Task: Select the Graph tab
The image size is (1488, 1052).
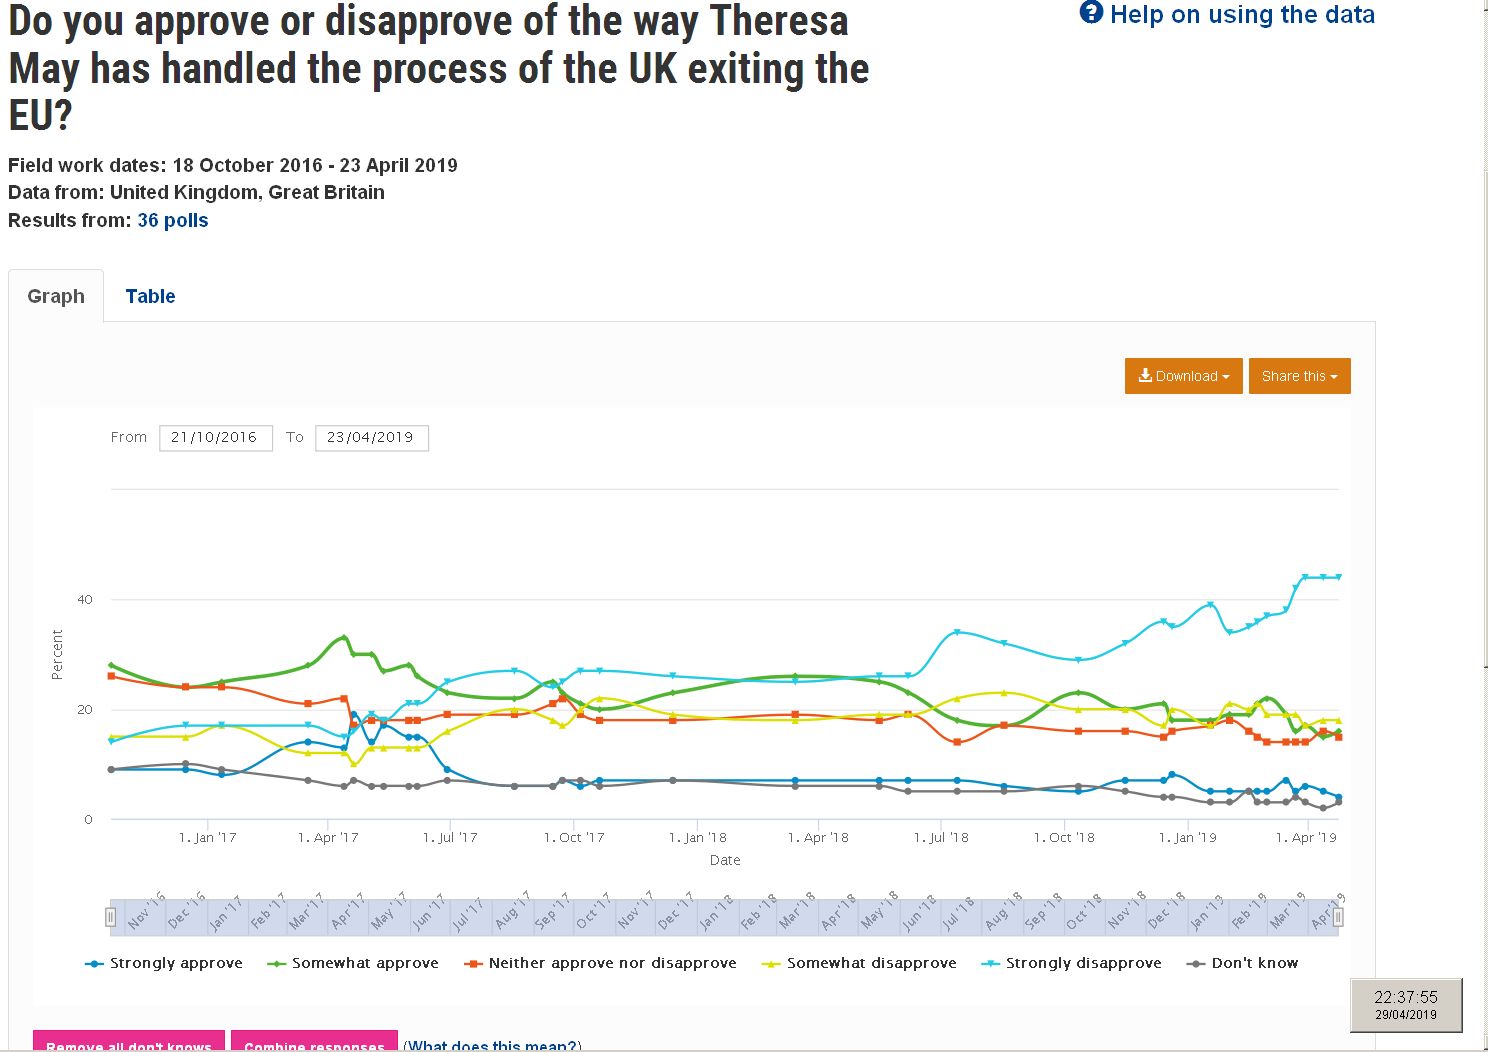Action: (x=56, y=296)
